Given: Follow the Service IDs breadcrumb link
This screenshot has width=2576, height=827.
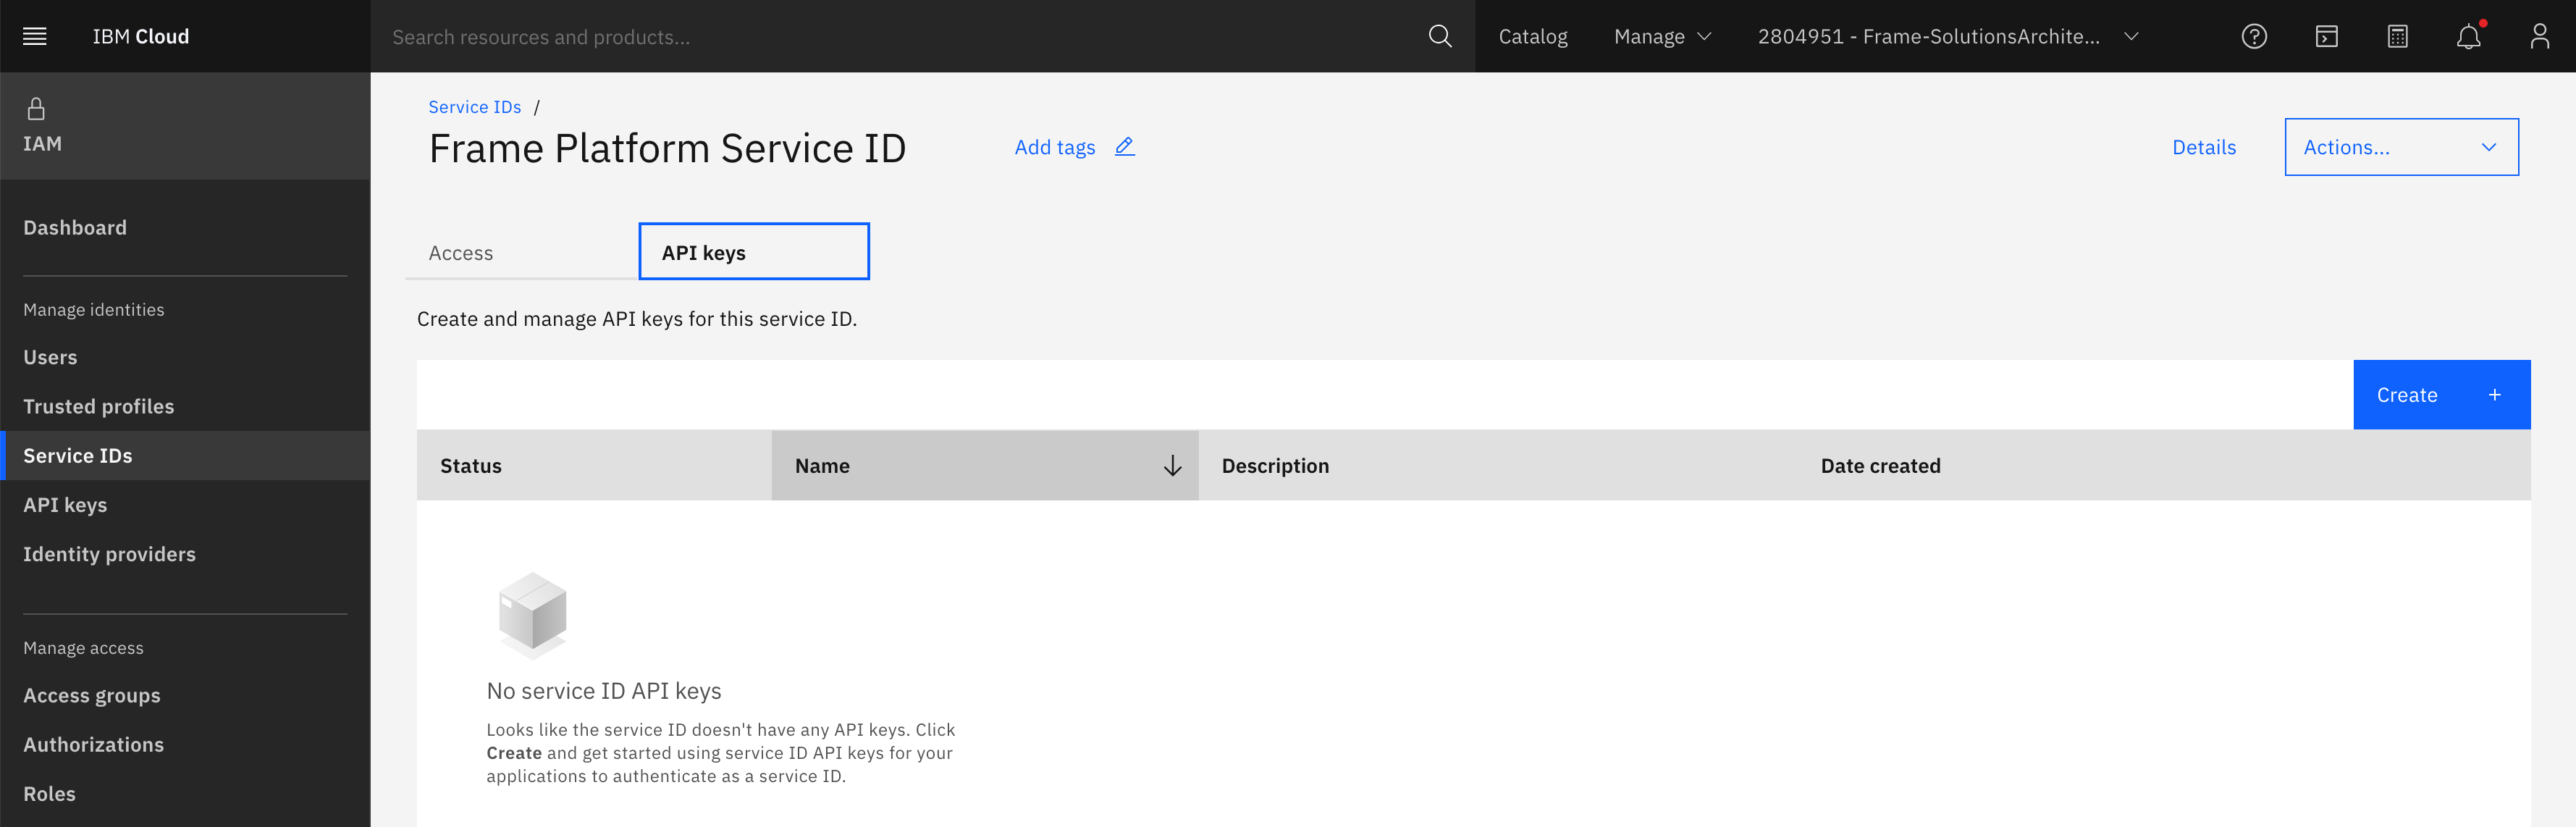Looking at the screenshot, I should (x=474, y=107).
